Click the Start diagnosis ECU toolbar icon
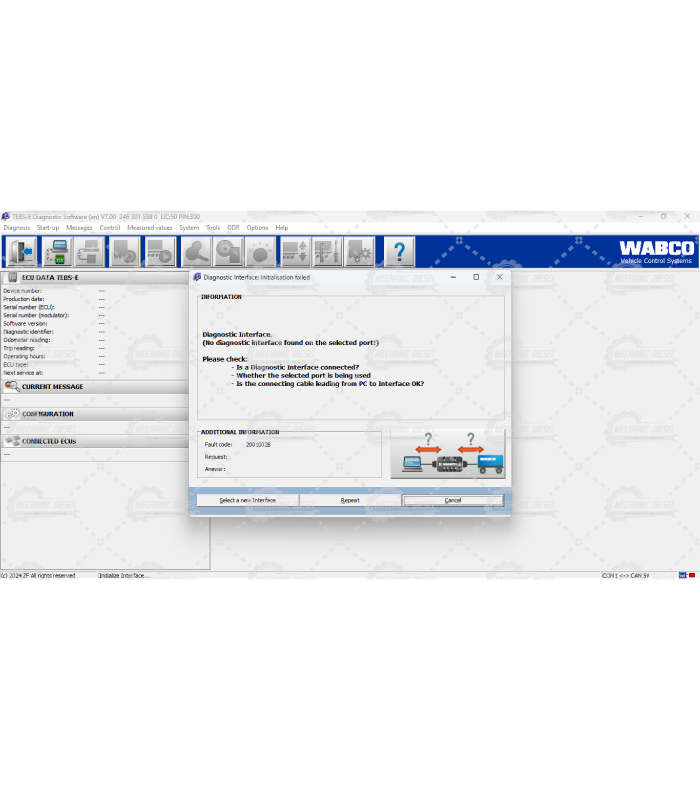 pos(56,251)
